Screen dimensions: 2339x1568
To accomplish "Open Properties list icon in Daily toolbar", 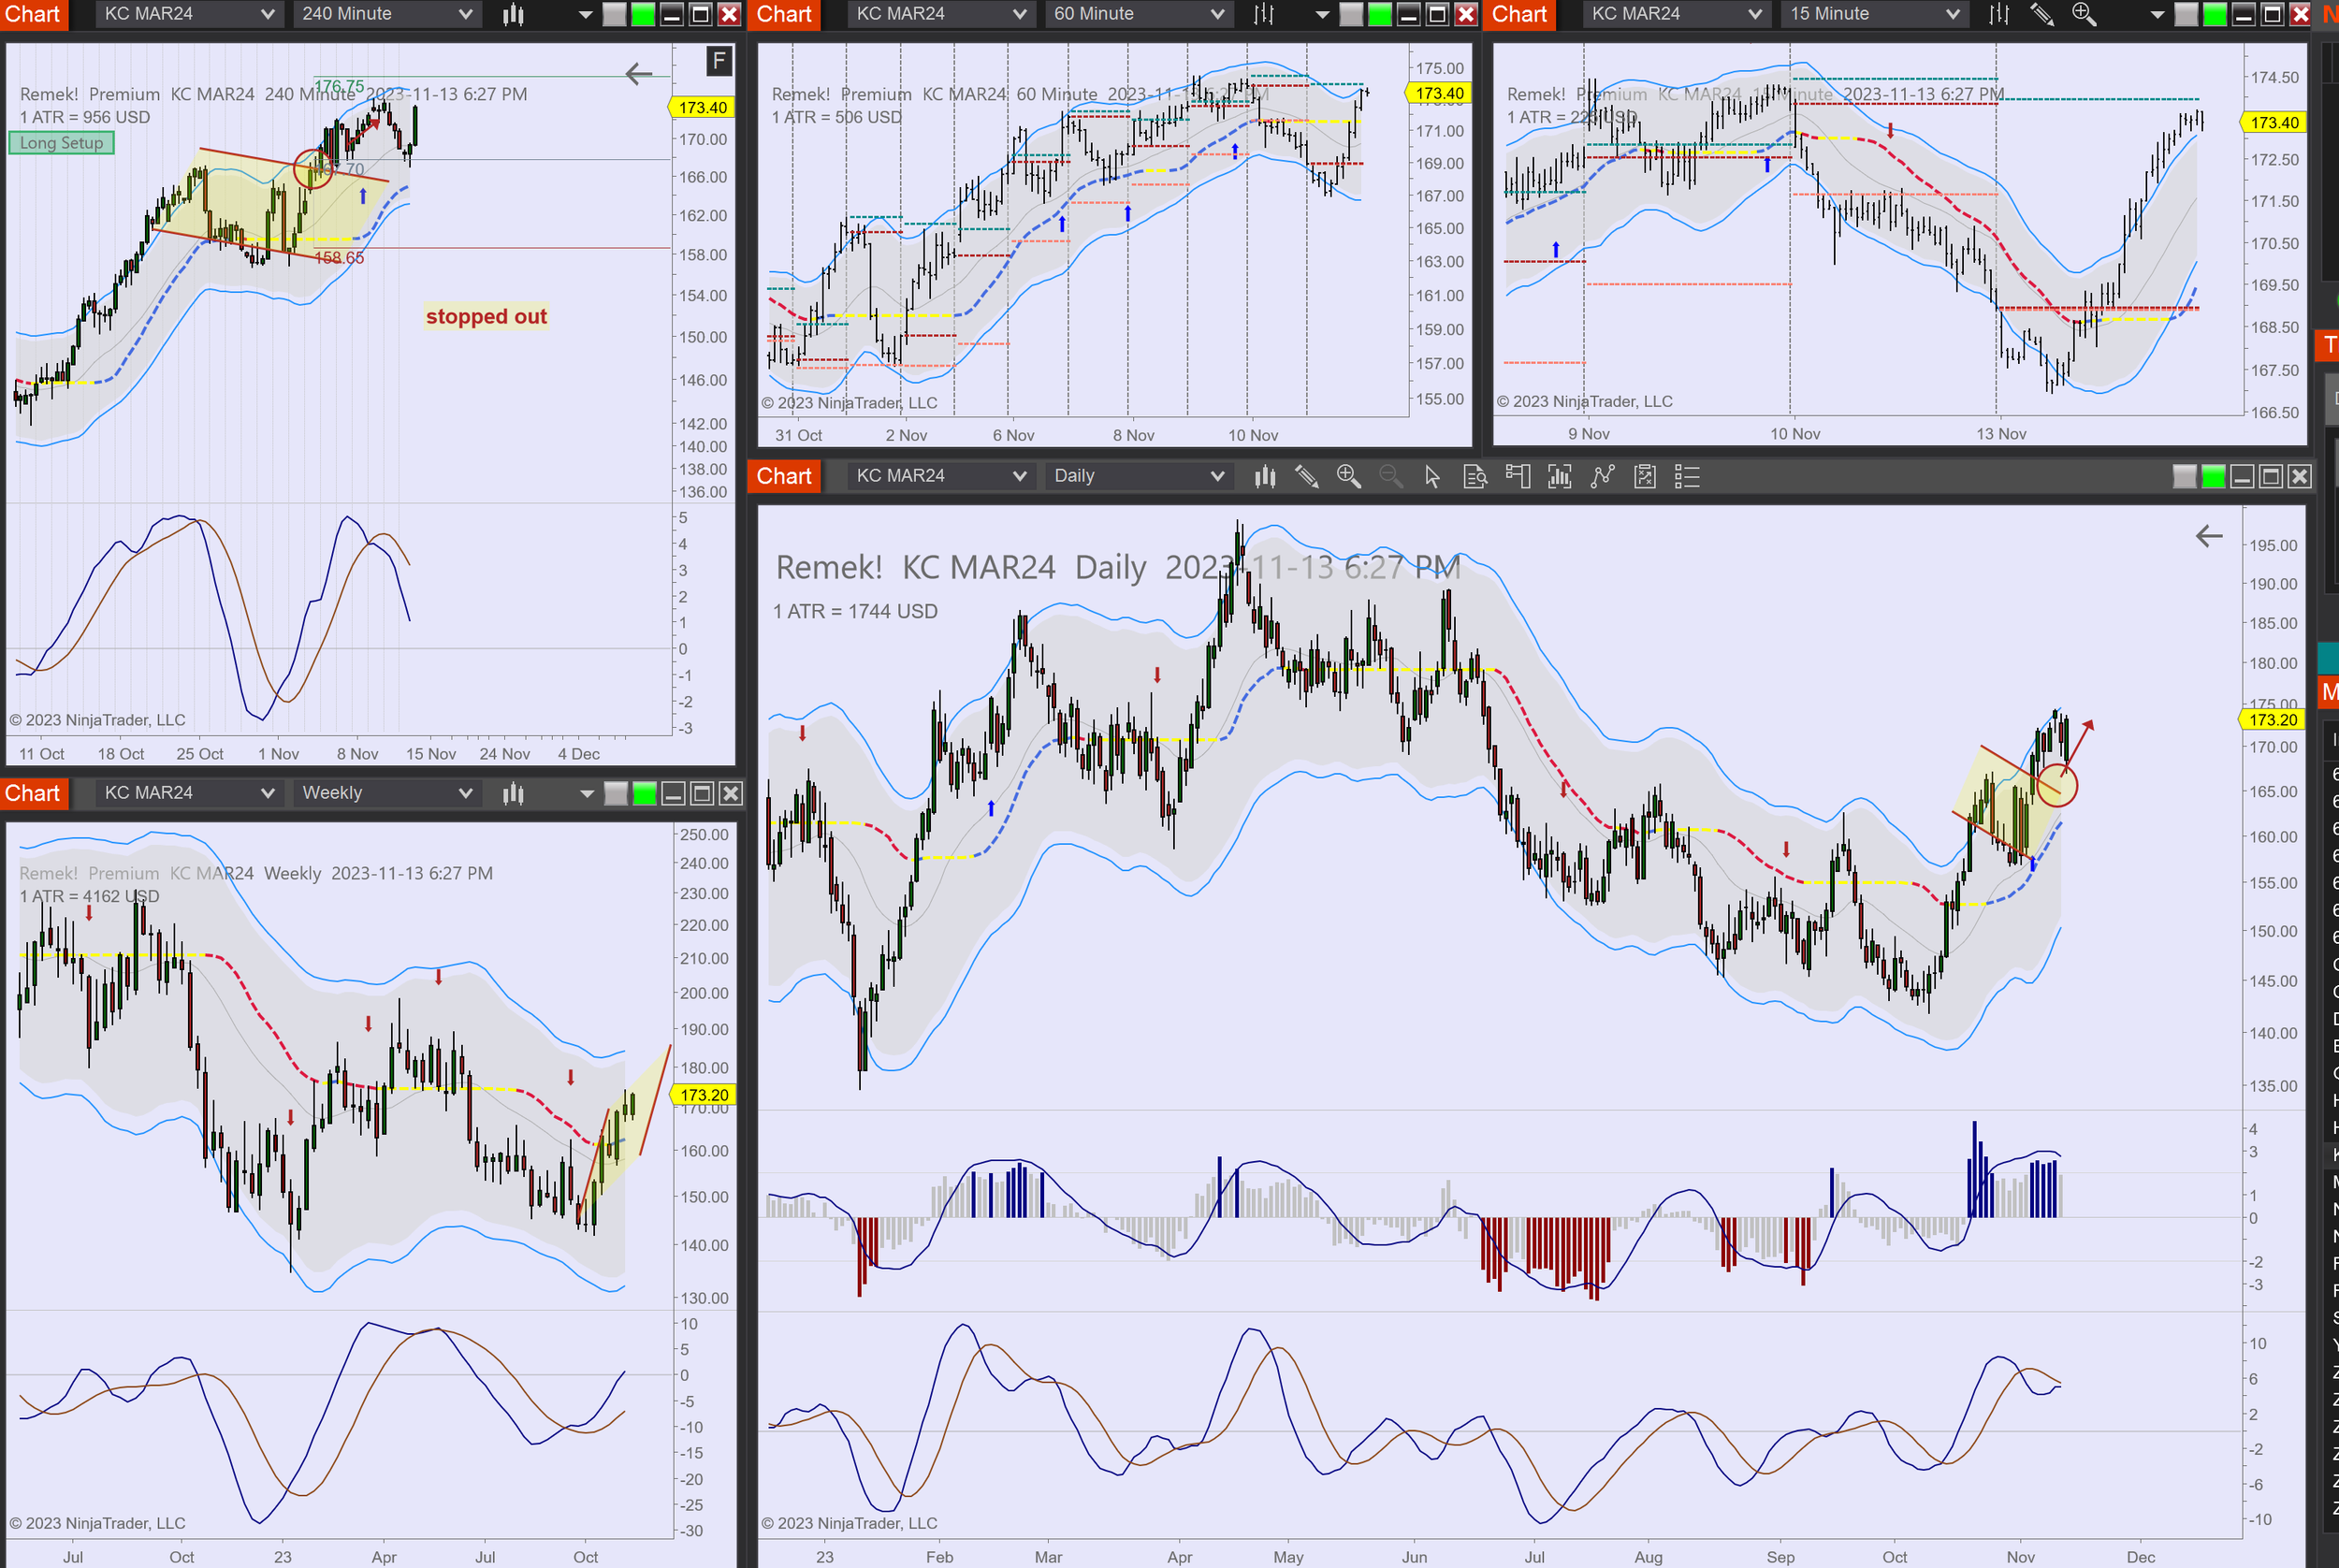I will click(x=1687, y=477).
